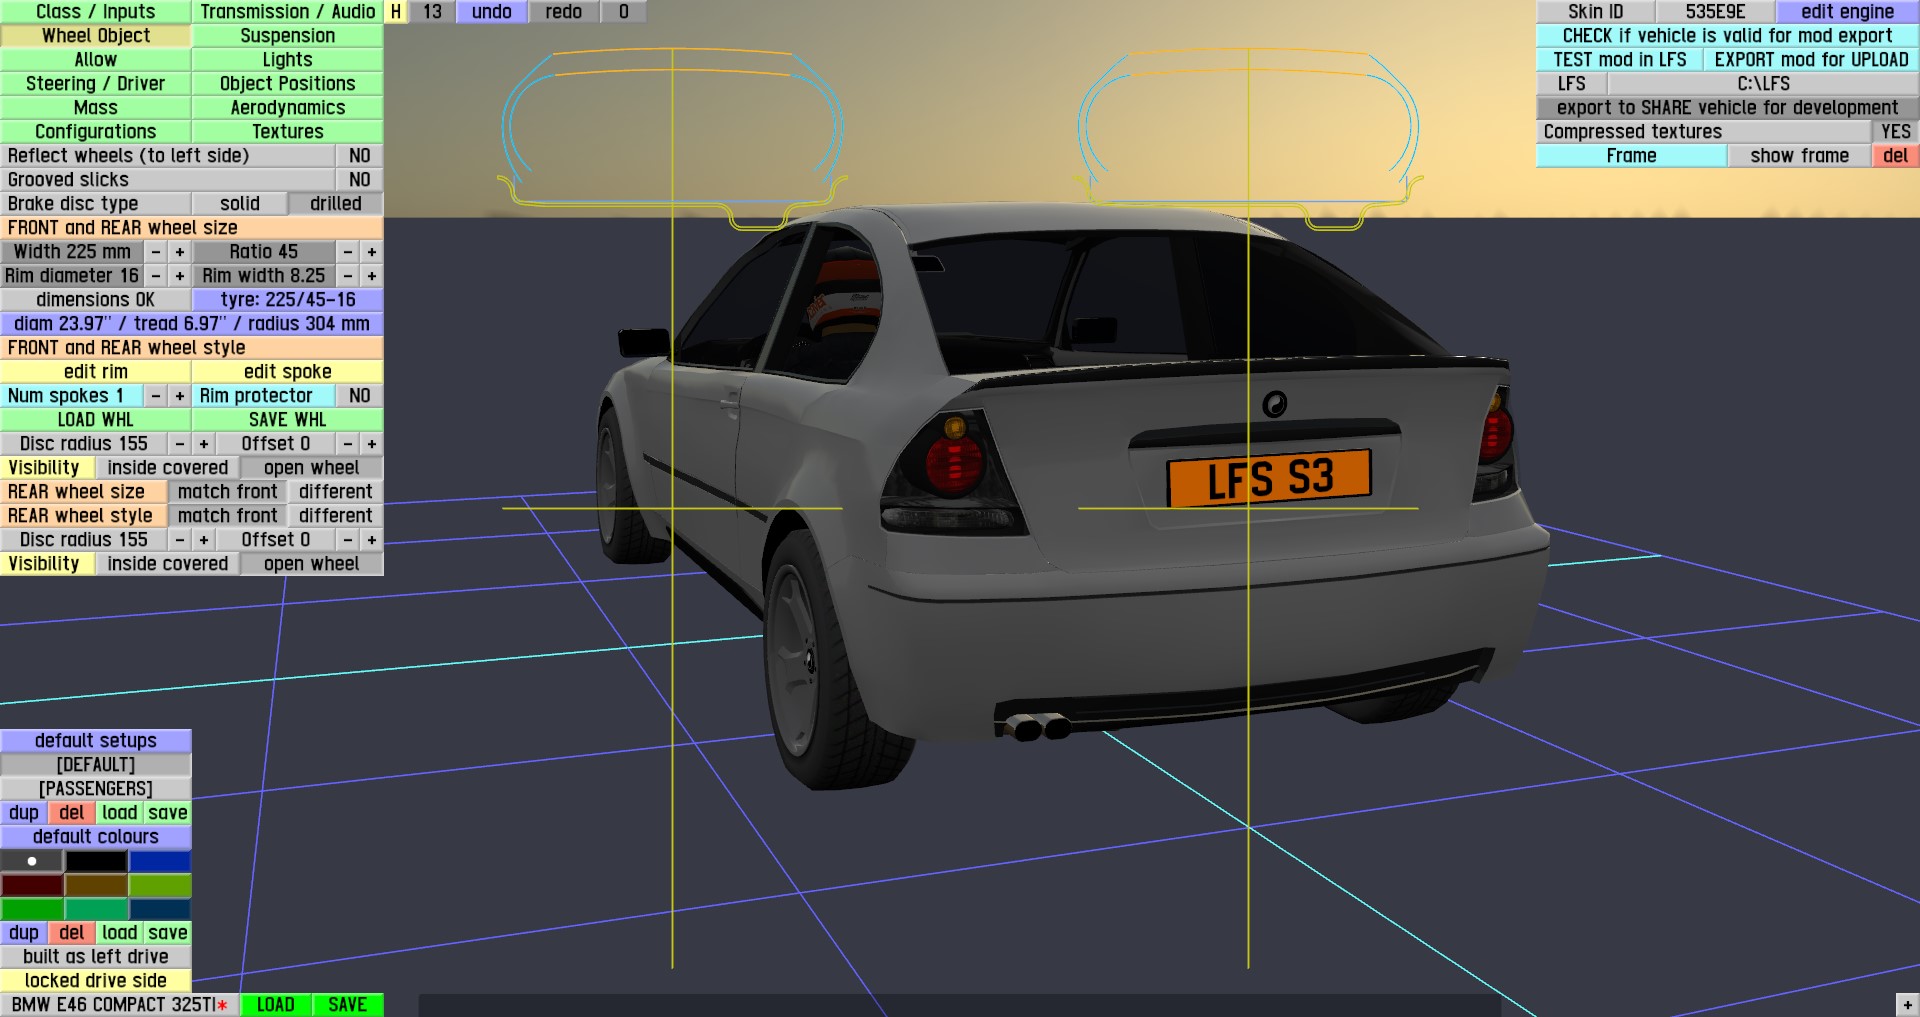
Task: Increase Num spokes with plus
Action: [x=180, y=396]
